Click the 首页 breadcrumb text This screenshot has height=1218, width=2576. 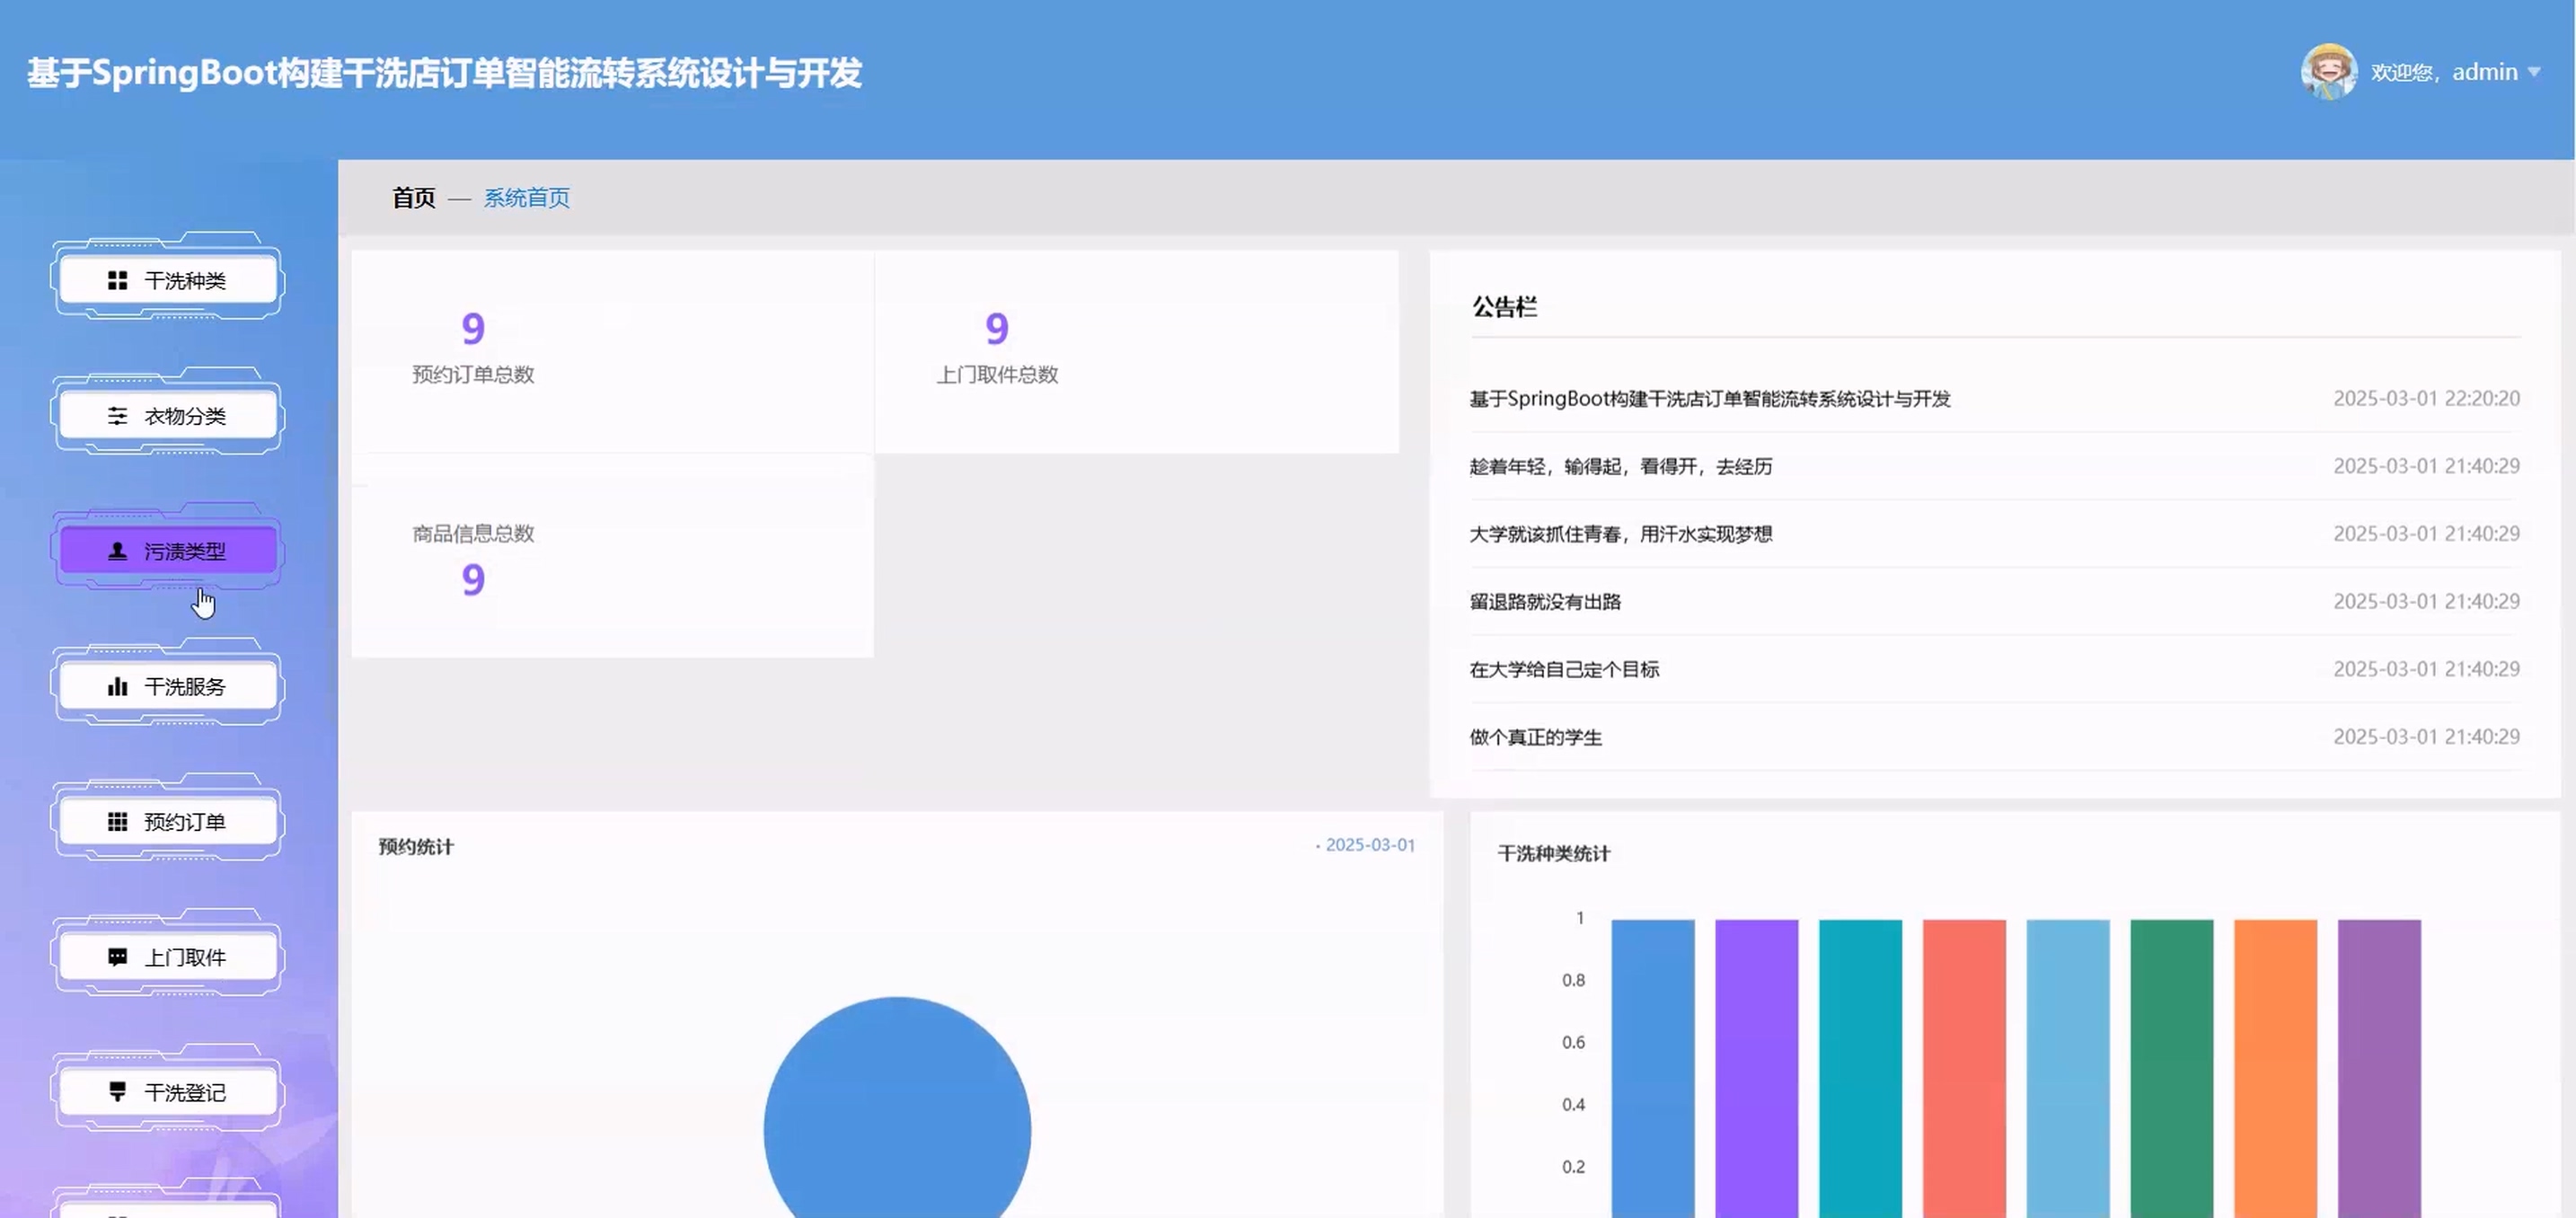(413, 198)
